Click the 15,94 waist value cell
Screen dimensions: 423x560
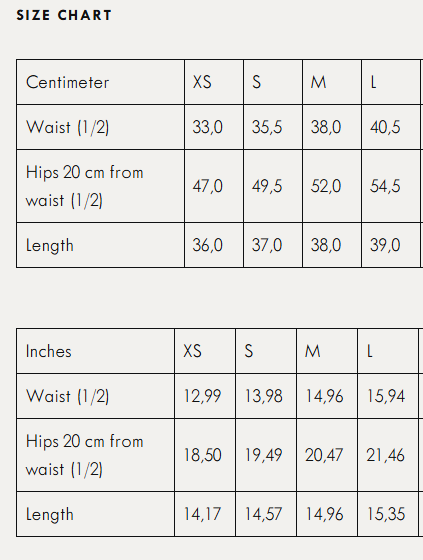pos(388,396)
